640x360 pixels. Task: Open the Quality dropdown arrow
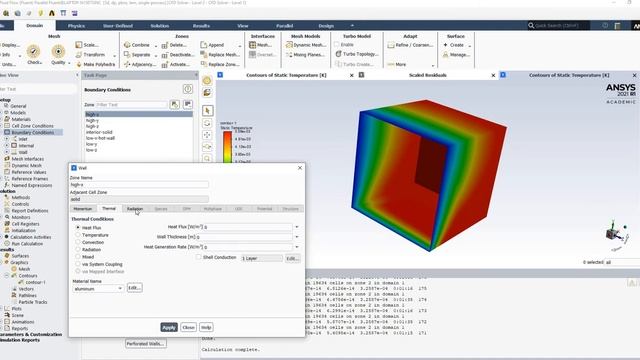[69, 63]
